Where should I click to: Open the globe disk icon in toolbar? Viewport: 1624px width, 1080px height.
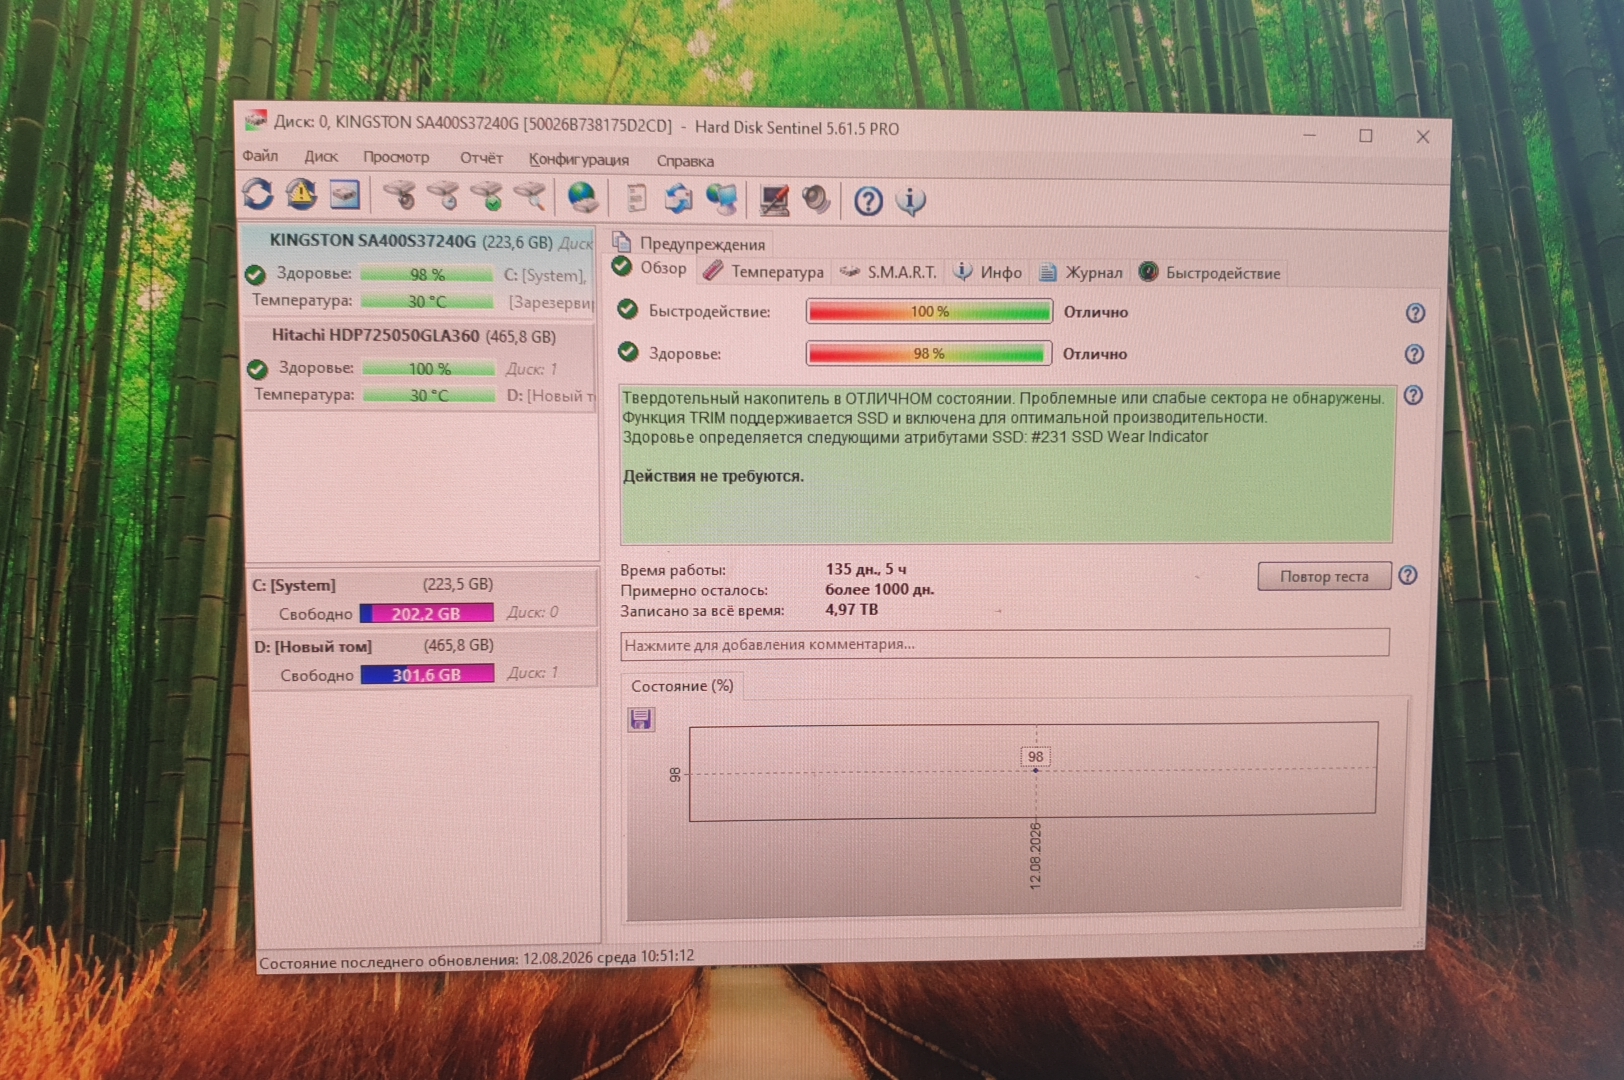pos(582,198)
